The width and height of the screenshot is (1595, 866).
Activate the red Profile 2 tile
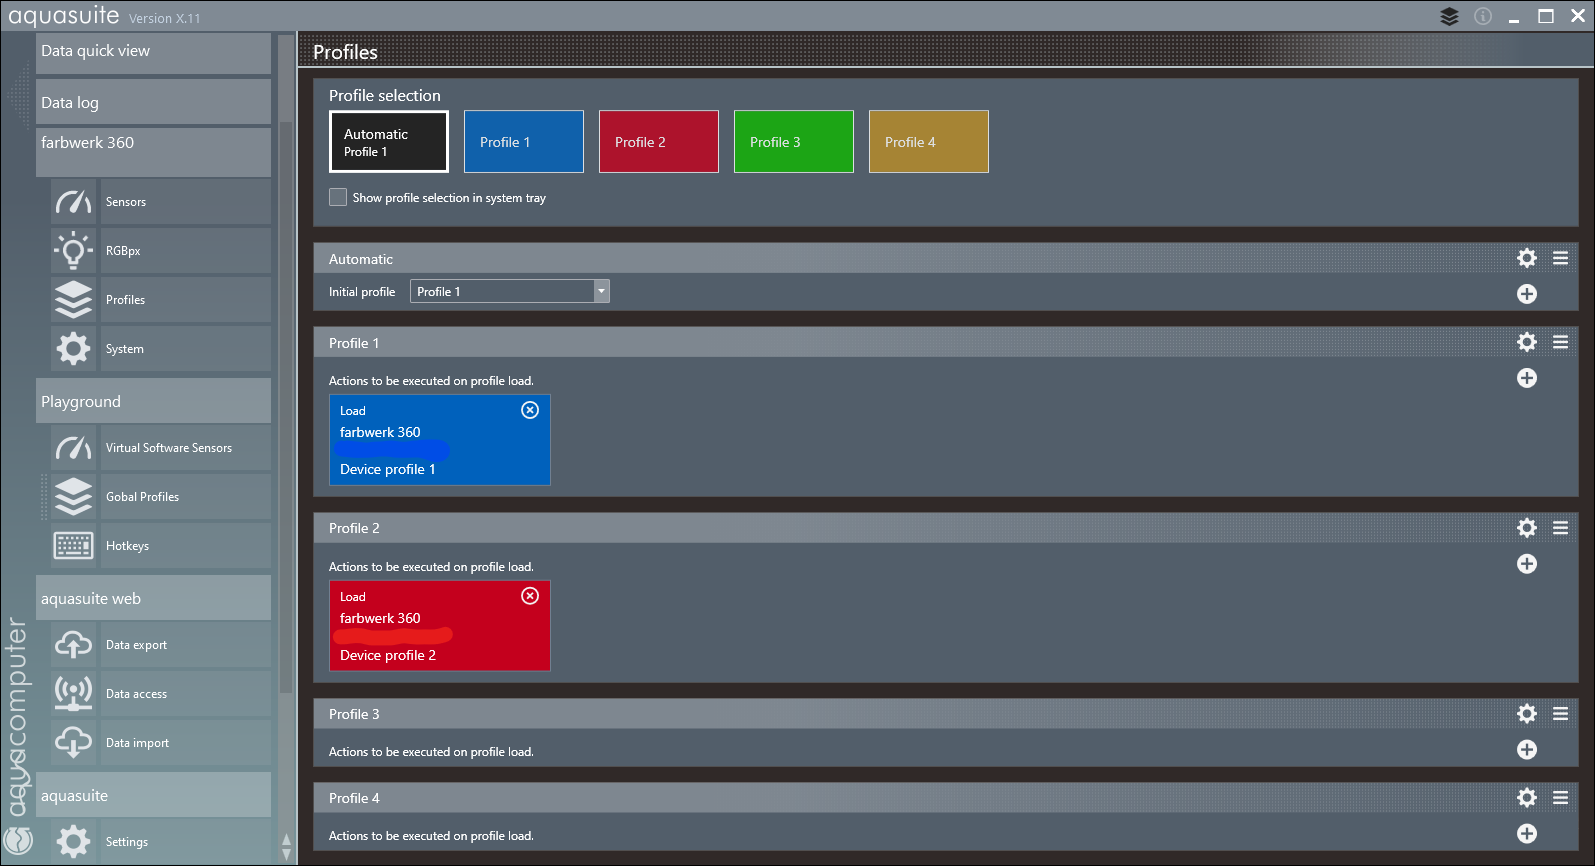pos(659,141)
